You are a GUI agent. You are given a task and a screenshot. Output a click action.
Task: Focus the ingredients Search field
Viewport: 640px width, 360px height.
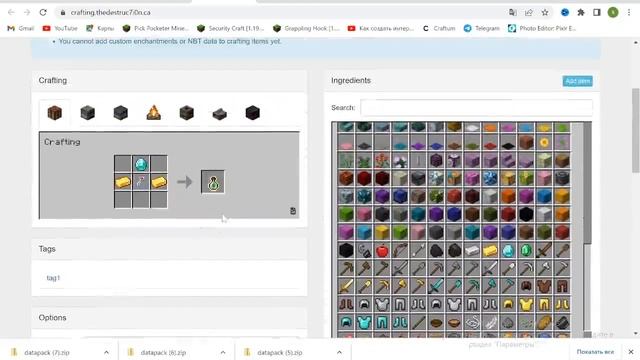pos(476,108)
